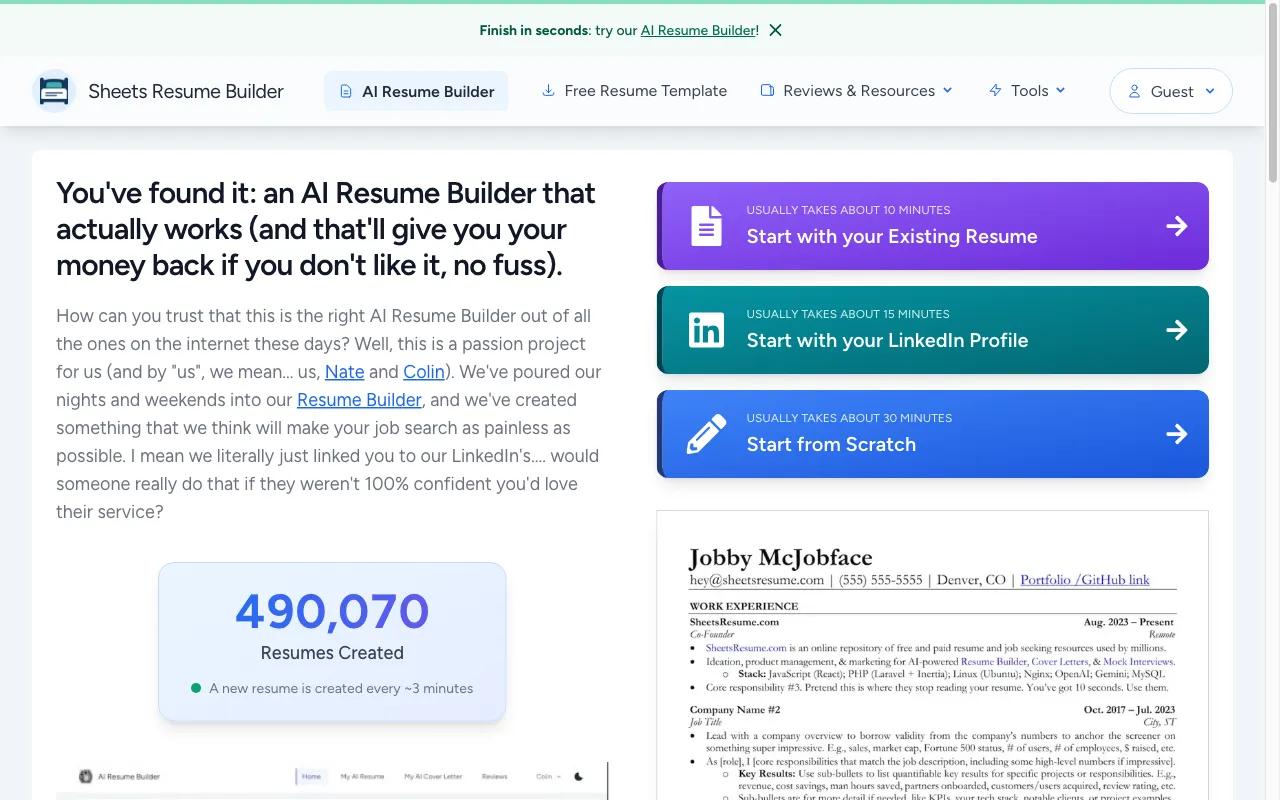Click the green live status dot
Image resolution: width=1280 pixels, height=800 pixels.
(196, 688)
